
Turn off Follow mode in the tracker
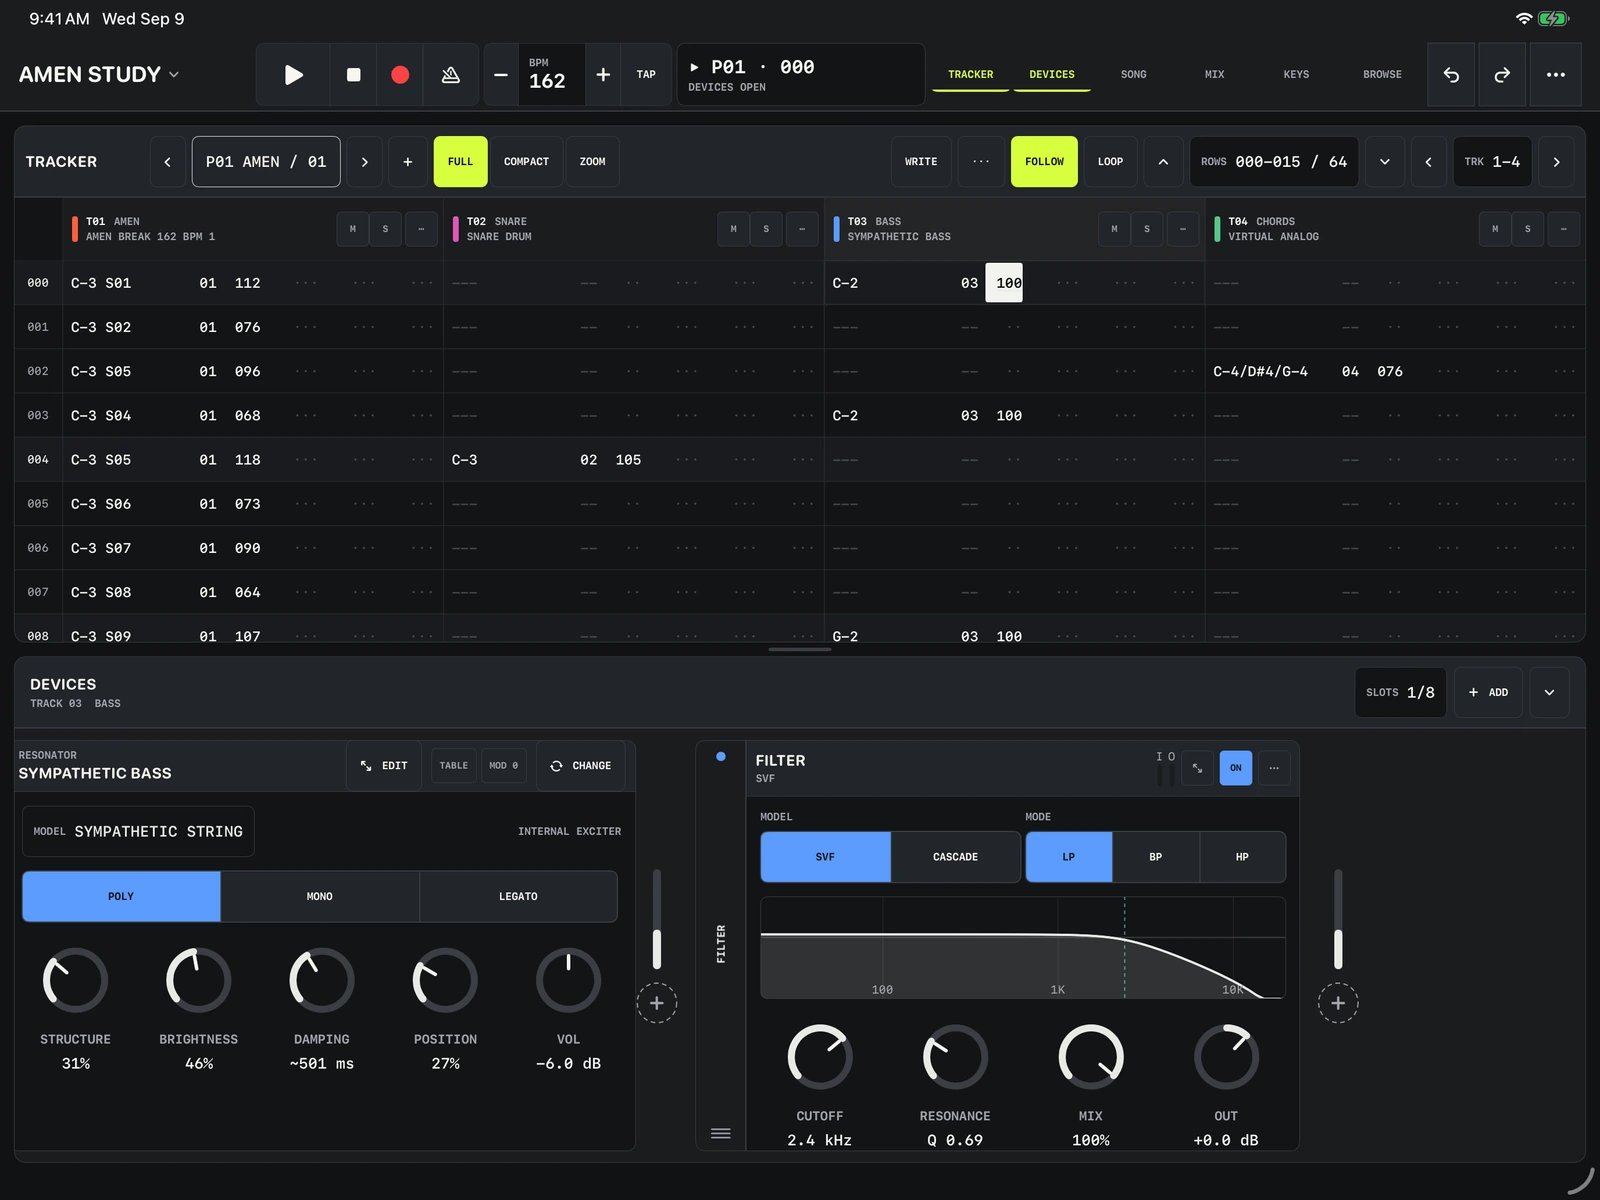coord(1044,162)
